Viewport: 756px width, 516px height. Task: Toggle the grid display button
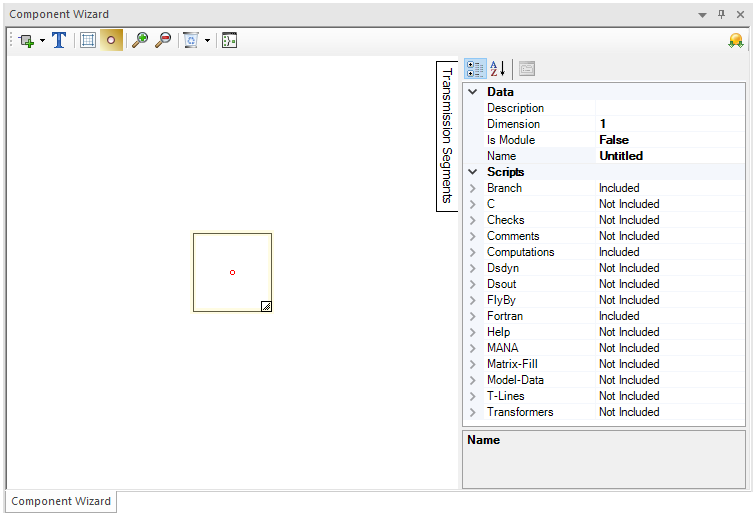click(88, 41)
